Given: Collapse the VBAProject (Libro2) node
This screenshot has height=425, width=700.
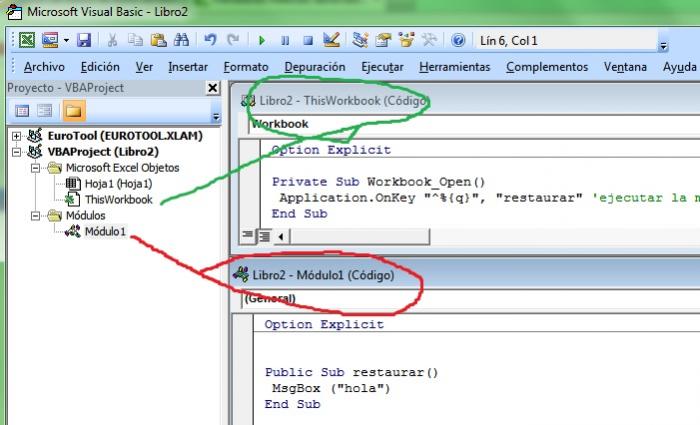Looking at the screenshot, I should coord(17,152).
